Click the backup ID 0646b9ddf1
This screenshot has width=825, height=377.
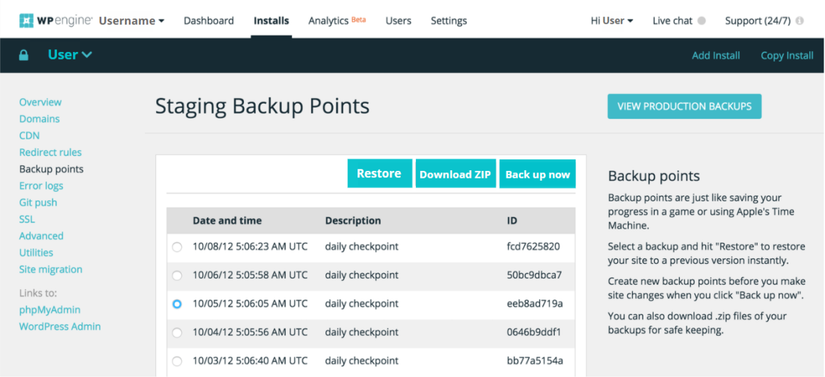click(534, 332)
